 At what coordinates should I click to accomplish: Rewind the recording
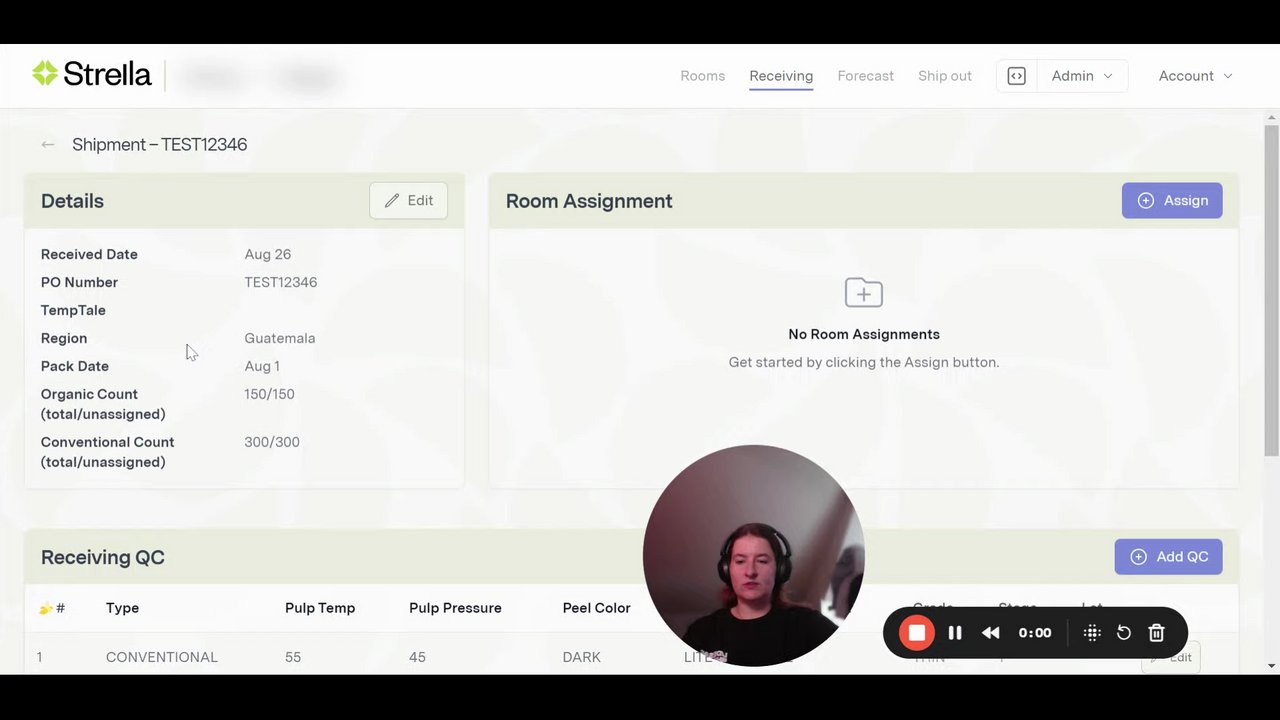tap(991, 633)
